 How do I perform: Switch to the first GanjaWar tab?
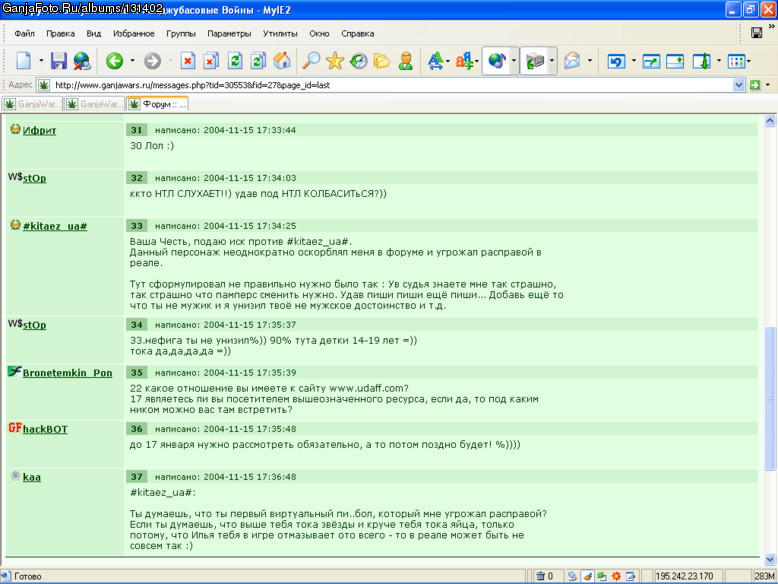click(x=32, y=104)
